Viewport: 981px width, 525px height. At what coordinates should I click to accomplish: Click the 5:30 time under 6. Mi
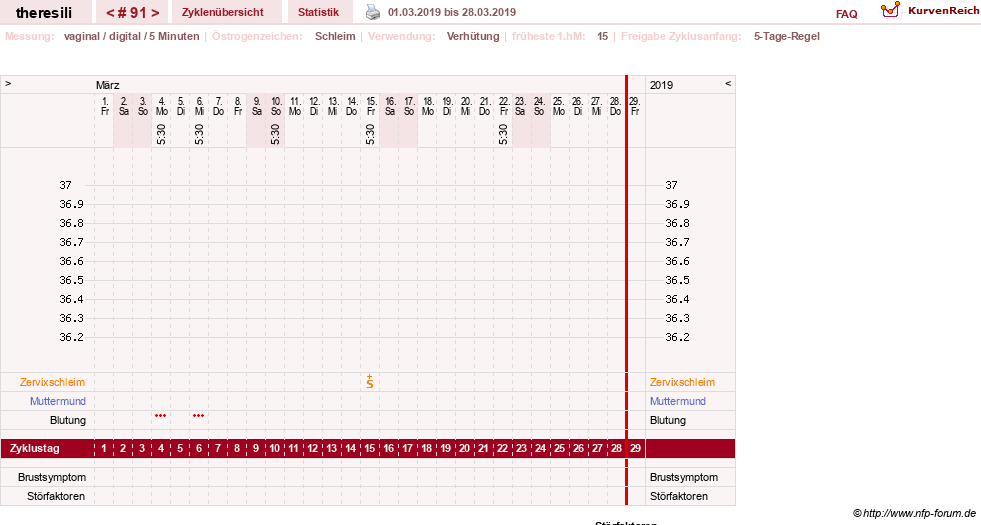pyautogui.click(x=199, y=135)
